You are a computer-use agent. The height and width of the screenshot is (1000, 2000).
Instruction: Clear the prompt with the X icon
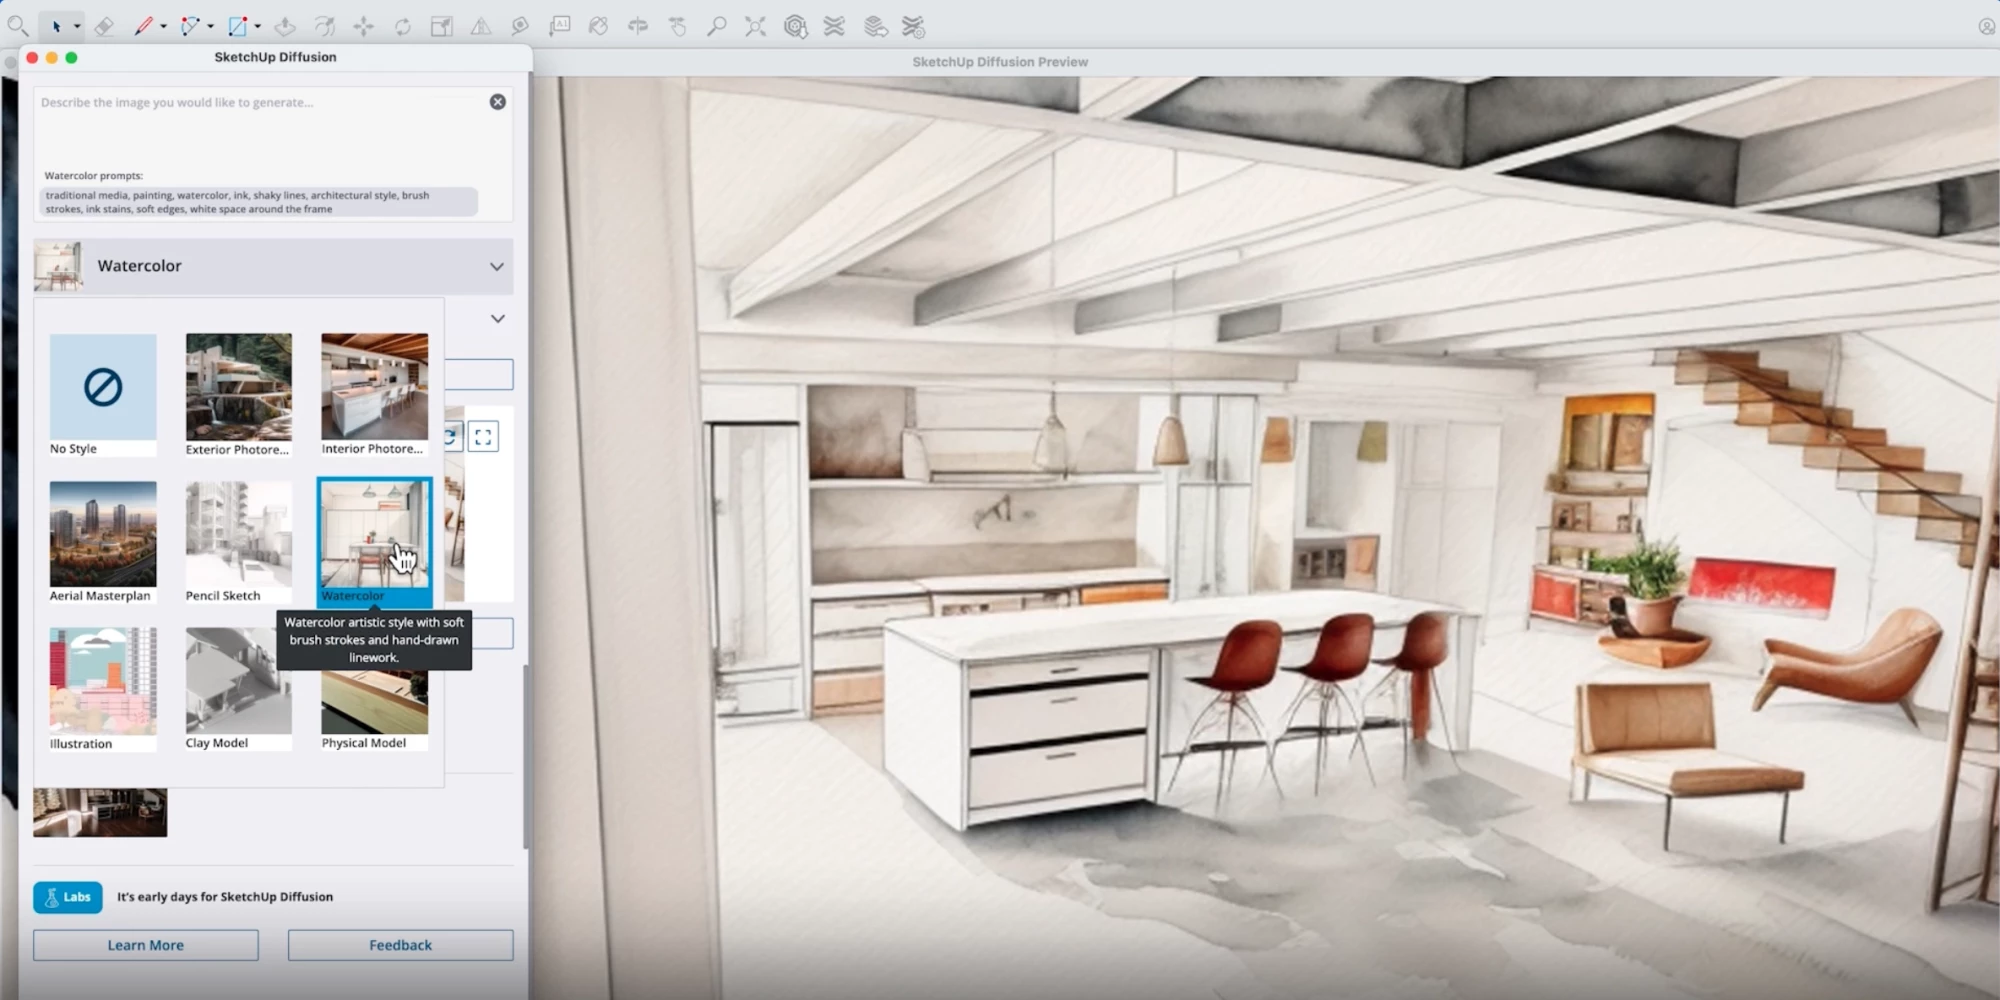point(497,102)
